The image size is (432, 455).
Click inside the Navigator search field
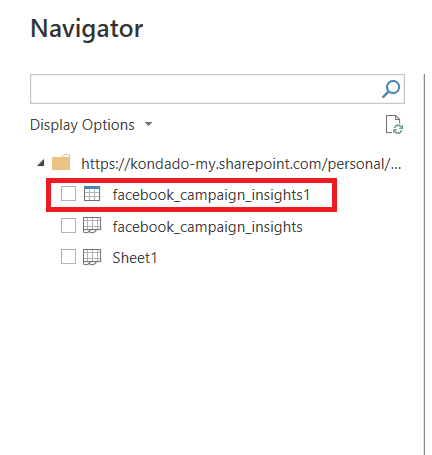coord(217,89)
